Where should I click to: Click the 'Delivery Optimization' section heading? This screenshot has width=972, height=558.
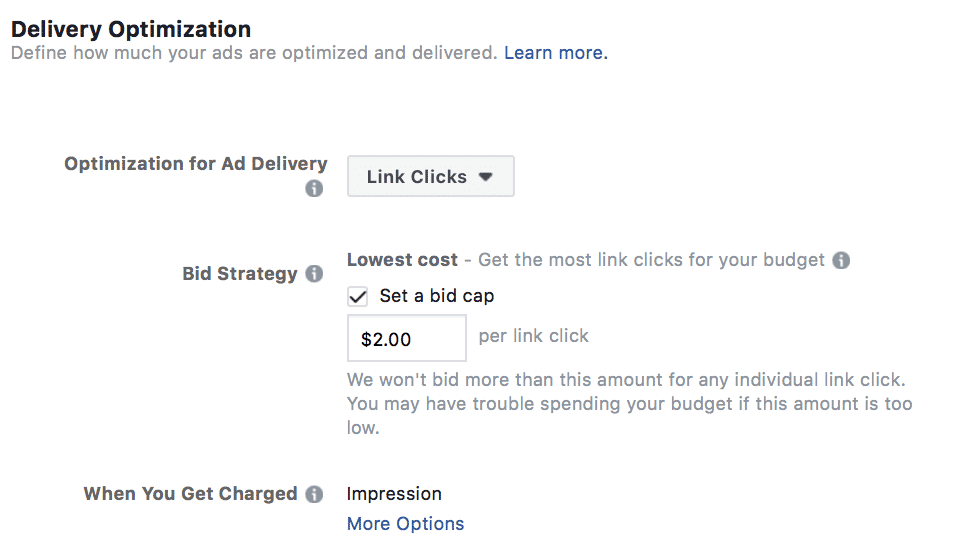pyautogui.click(x=131, y=29)
